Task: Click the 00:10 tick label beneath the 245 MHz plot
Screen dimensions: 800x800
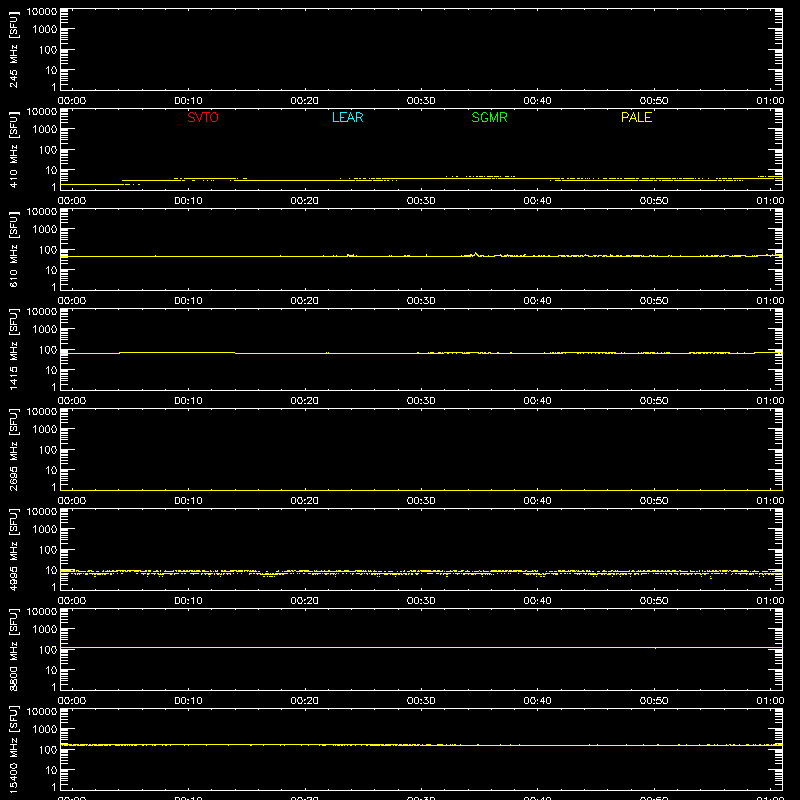Action: click(x=188, y=101)
